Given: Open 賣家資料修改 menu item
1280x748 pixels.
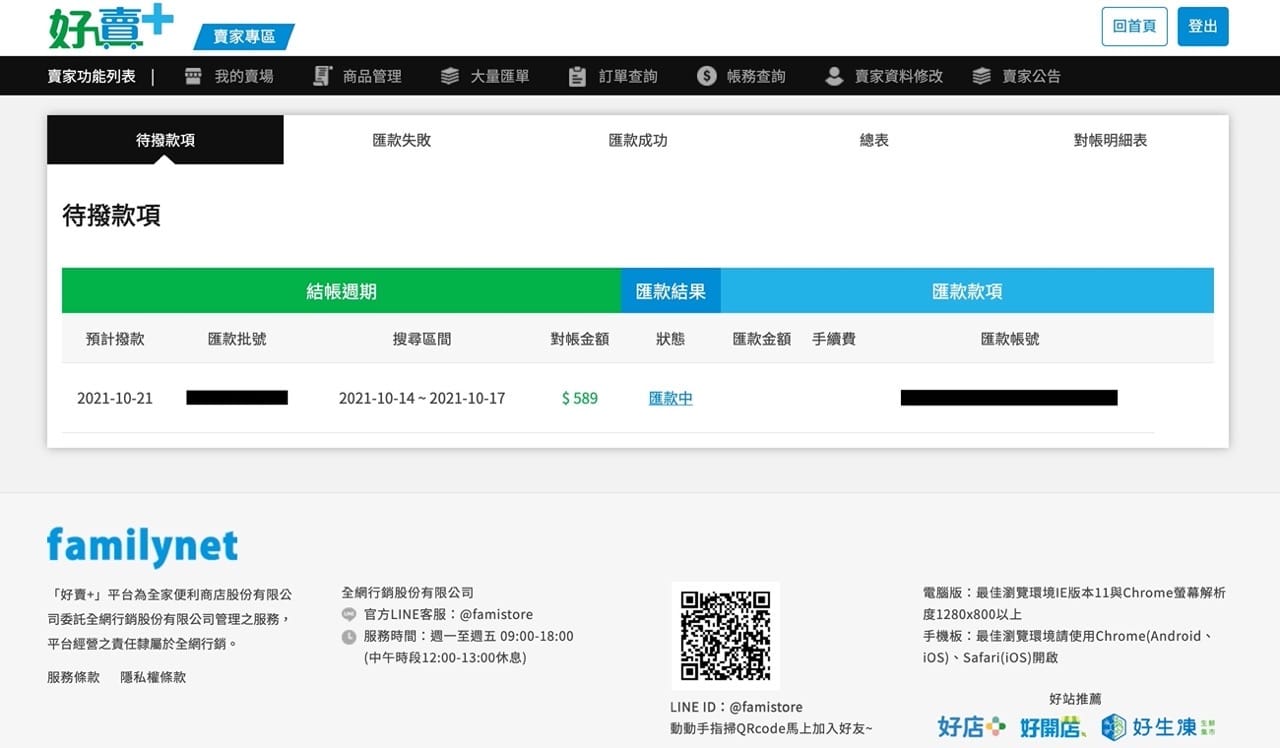Looking at the screenshot, I should [x=899, y=76].
